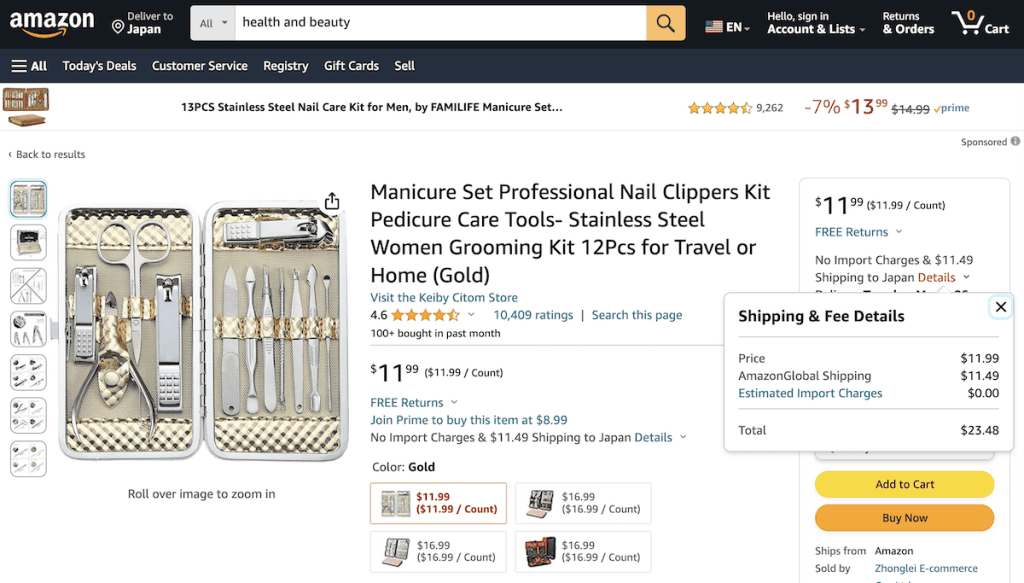Select the second product gallery thumbnail
Image resolution: width=1024 pixels, height=583 pixels.
27,242
